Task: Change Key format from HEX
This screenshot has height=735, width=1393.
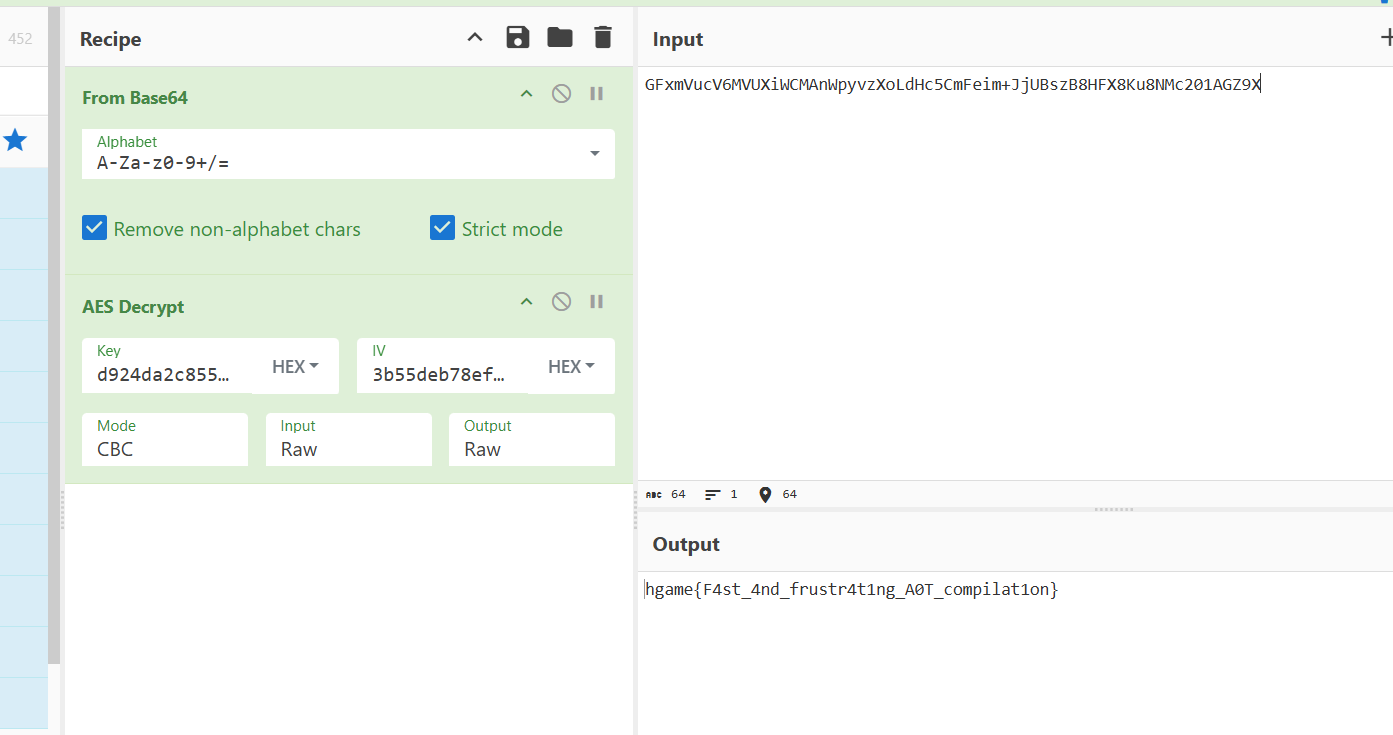Action: click(x=295, y=367)
